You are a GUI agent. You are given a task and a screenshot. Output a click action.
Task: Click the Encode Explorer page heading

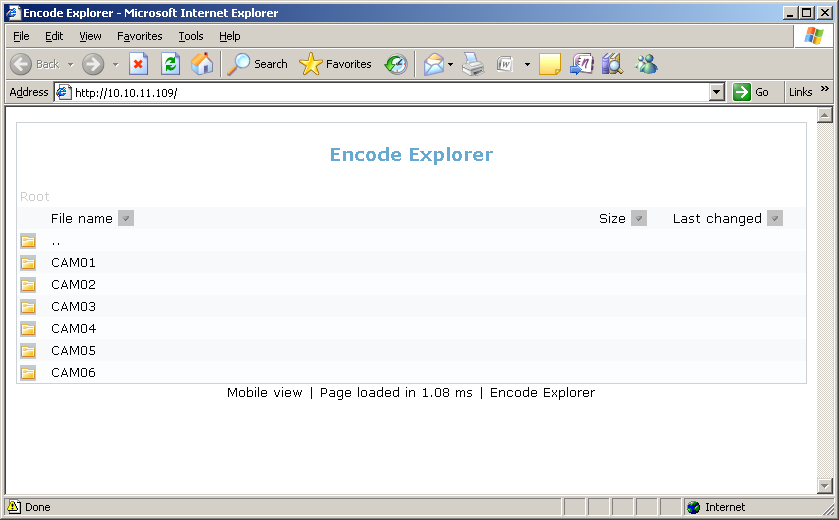coord(411,155)
